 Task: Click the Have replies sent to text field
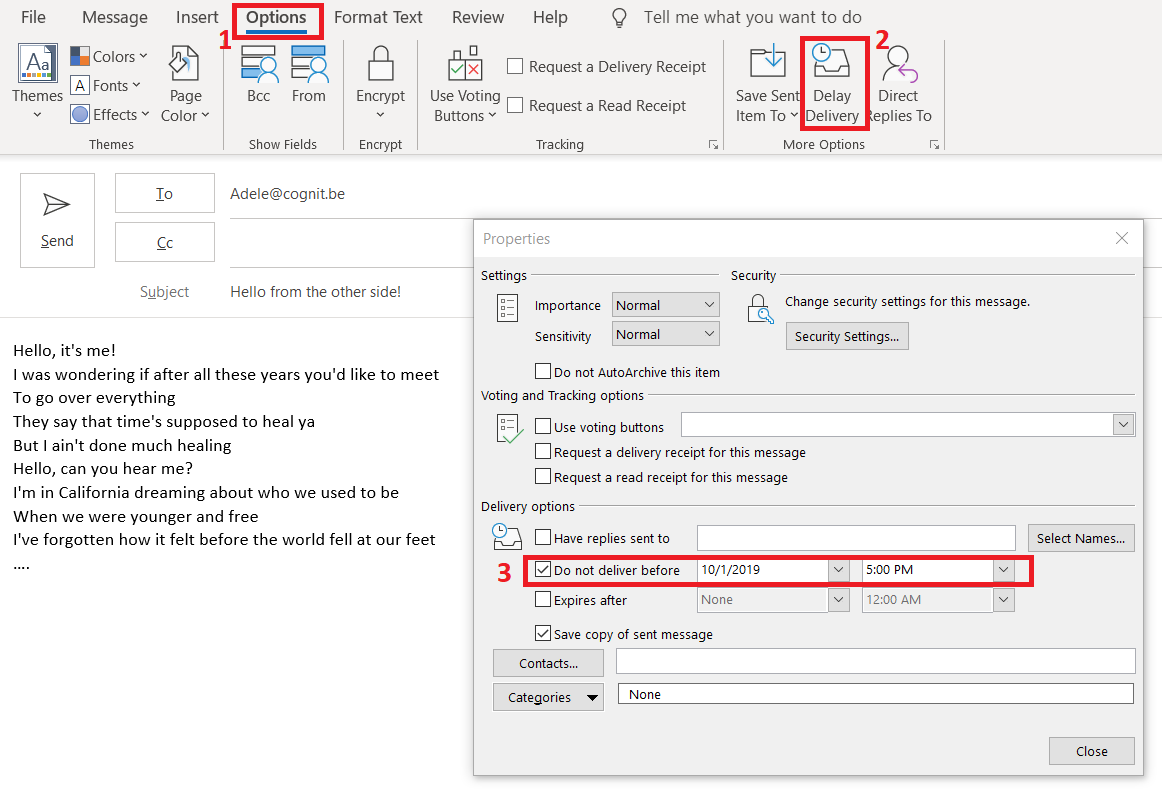[x=856, y=538]
